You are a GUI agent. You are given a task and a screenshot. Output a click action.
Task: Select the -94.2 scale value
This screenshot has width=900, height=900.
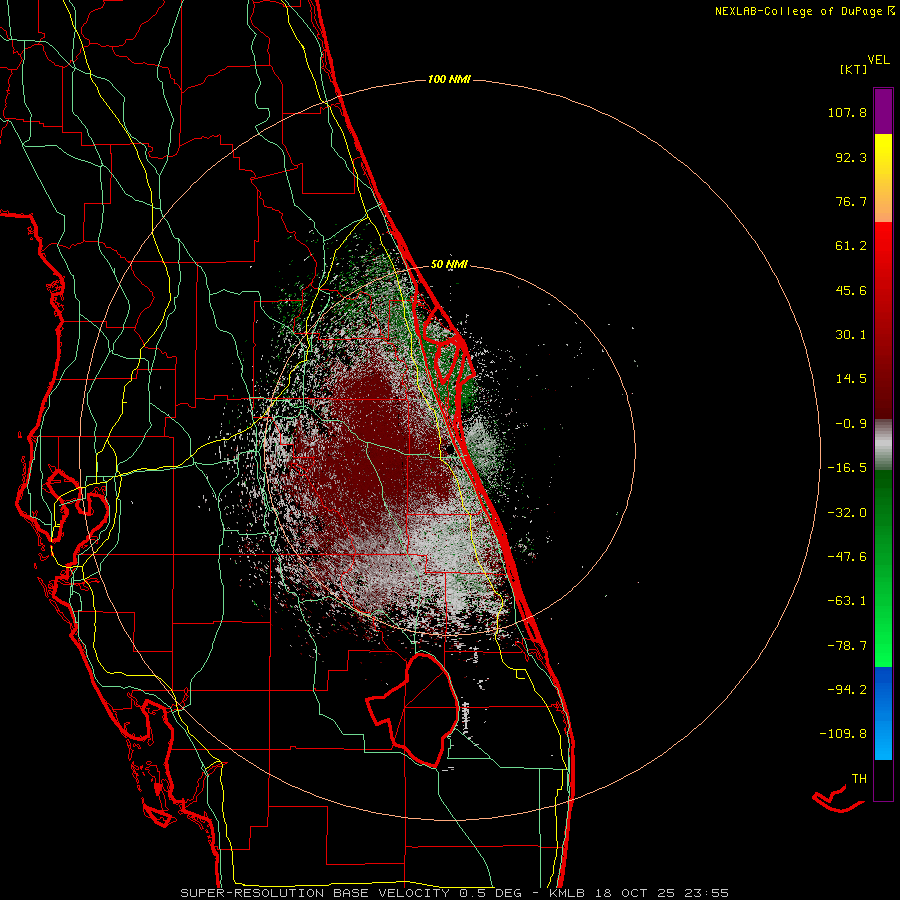[847, 689]
